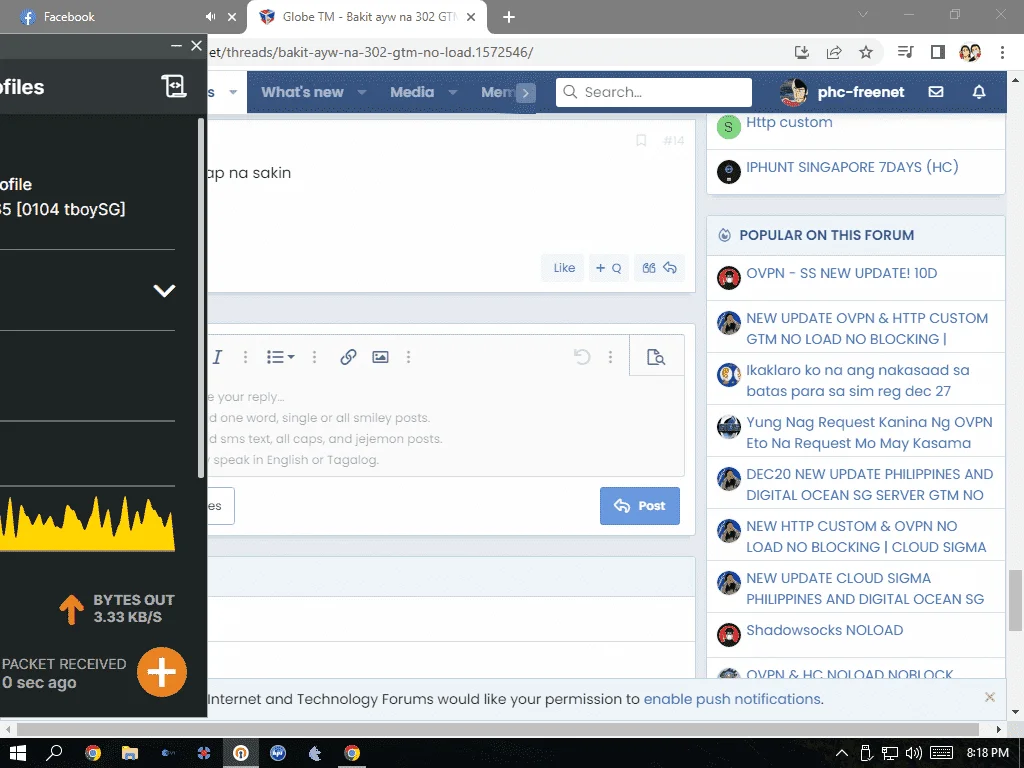
Task: Open Ikaklaro ko na ang nakasaad thread
Action: point(857,380)
